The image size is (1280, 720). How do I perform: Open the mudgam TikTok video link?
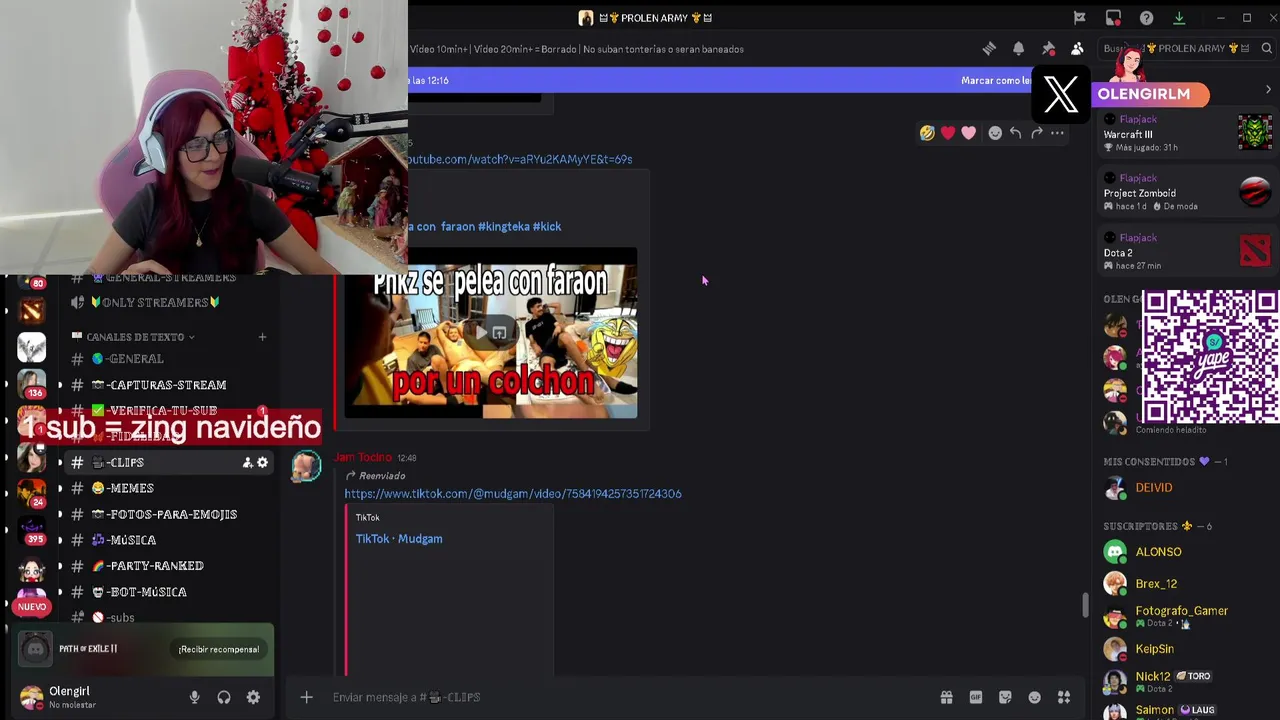513,493
